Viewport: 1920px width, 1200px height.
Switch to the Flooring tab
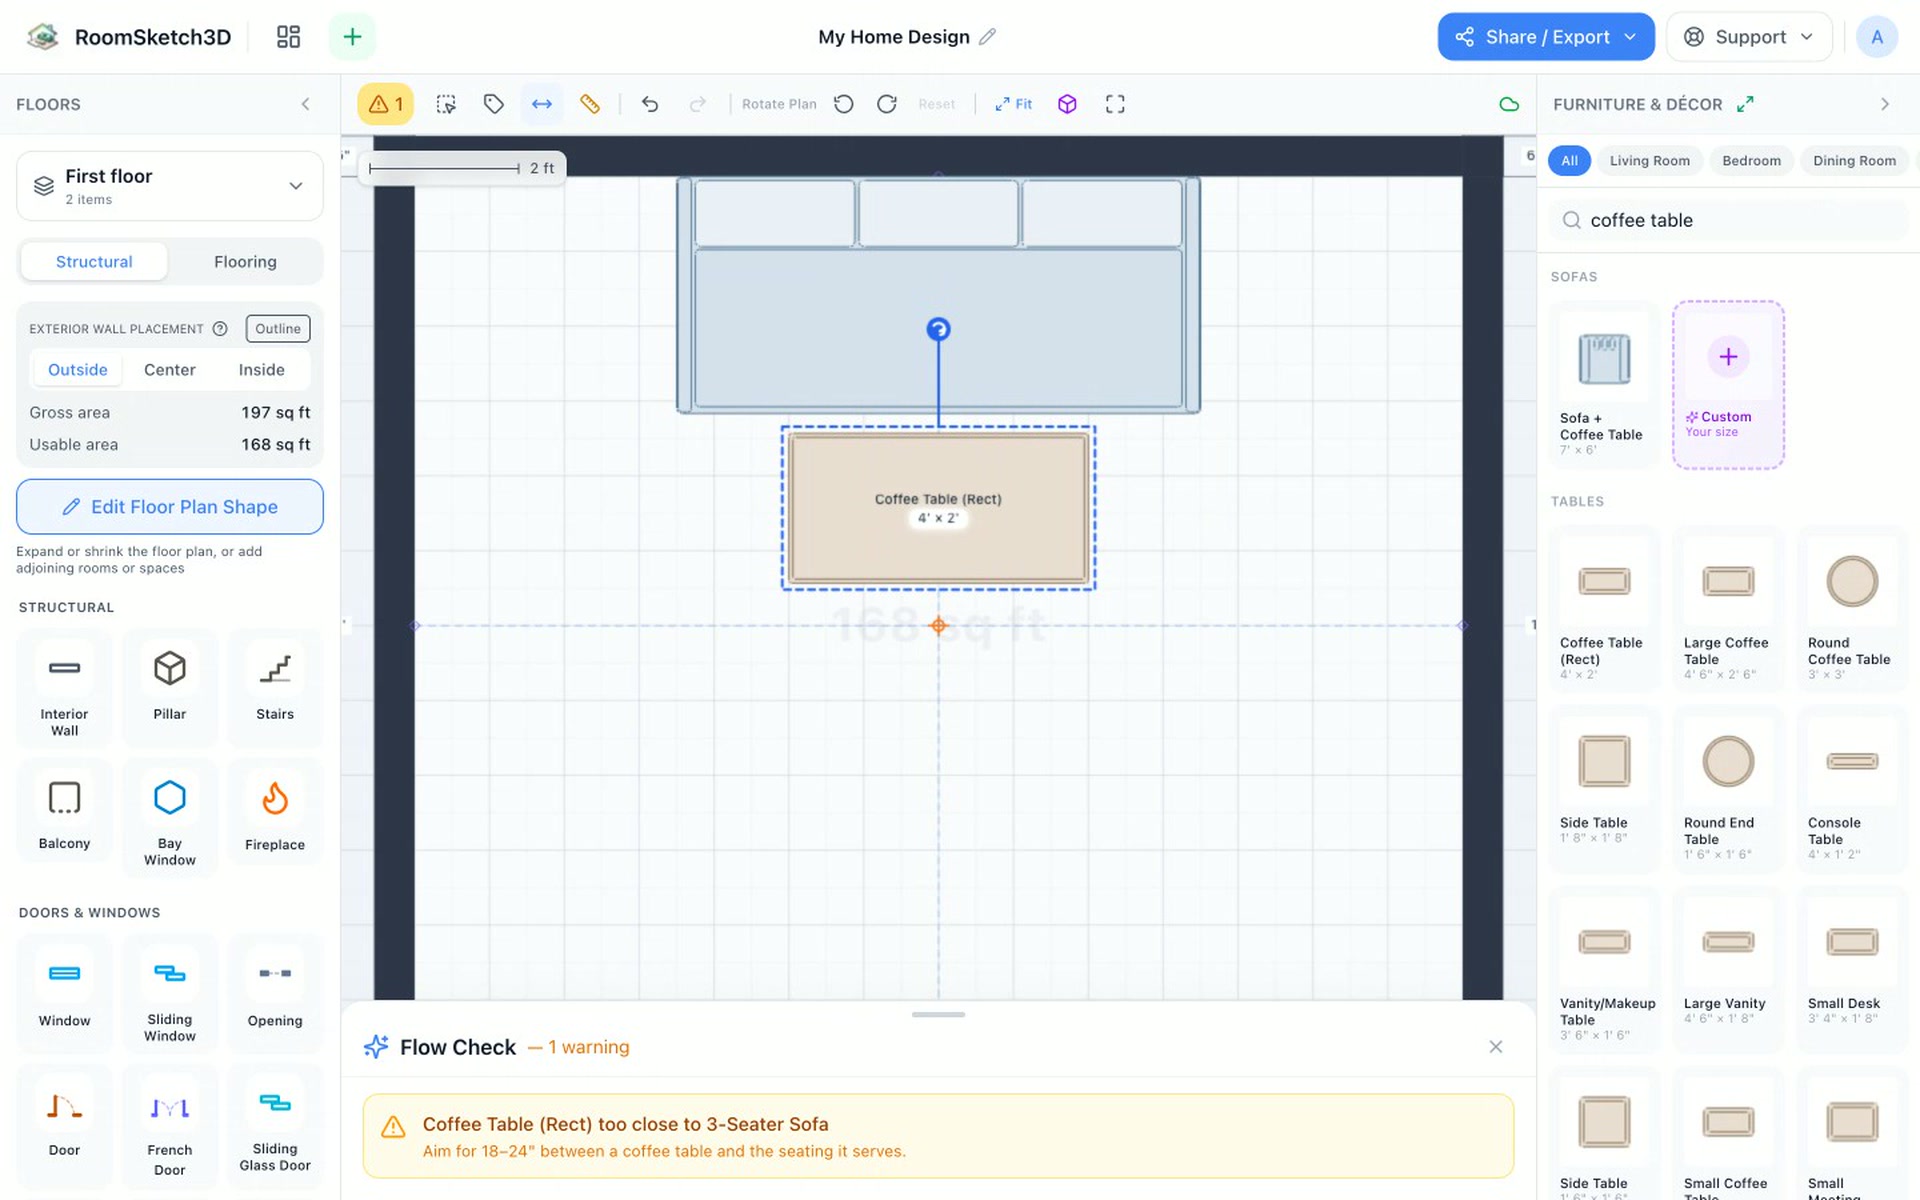245,262
